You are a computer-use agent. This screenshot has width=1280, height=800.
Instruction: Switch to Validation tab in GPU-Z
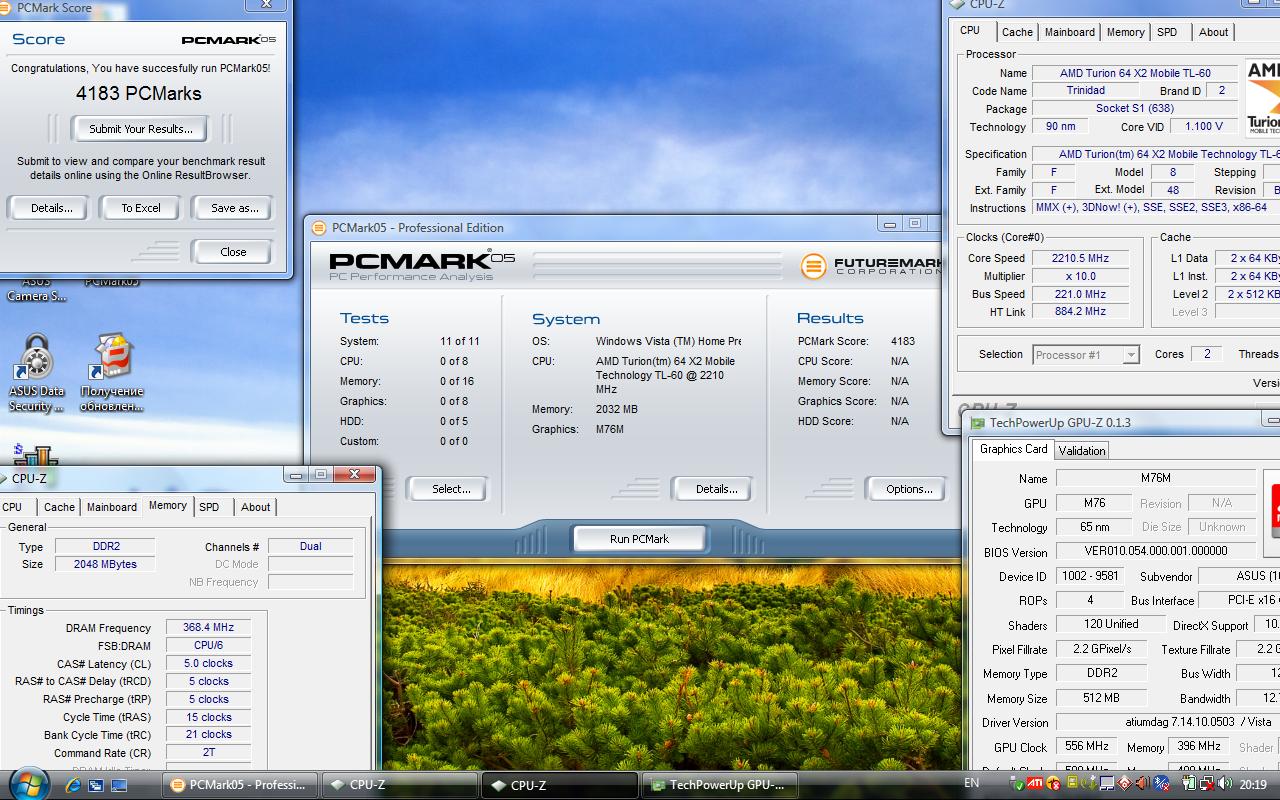point(1082,451)
